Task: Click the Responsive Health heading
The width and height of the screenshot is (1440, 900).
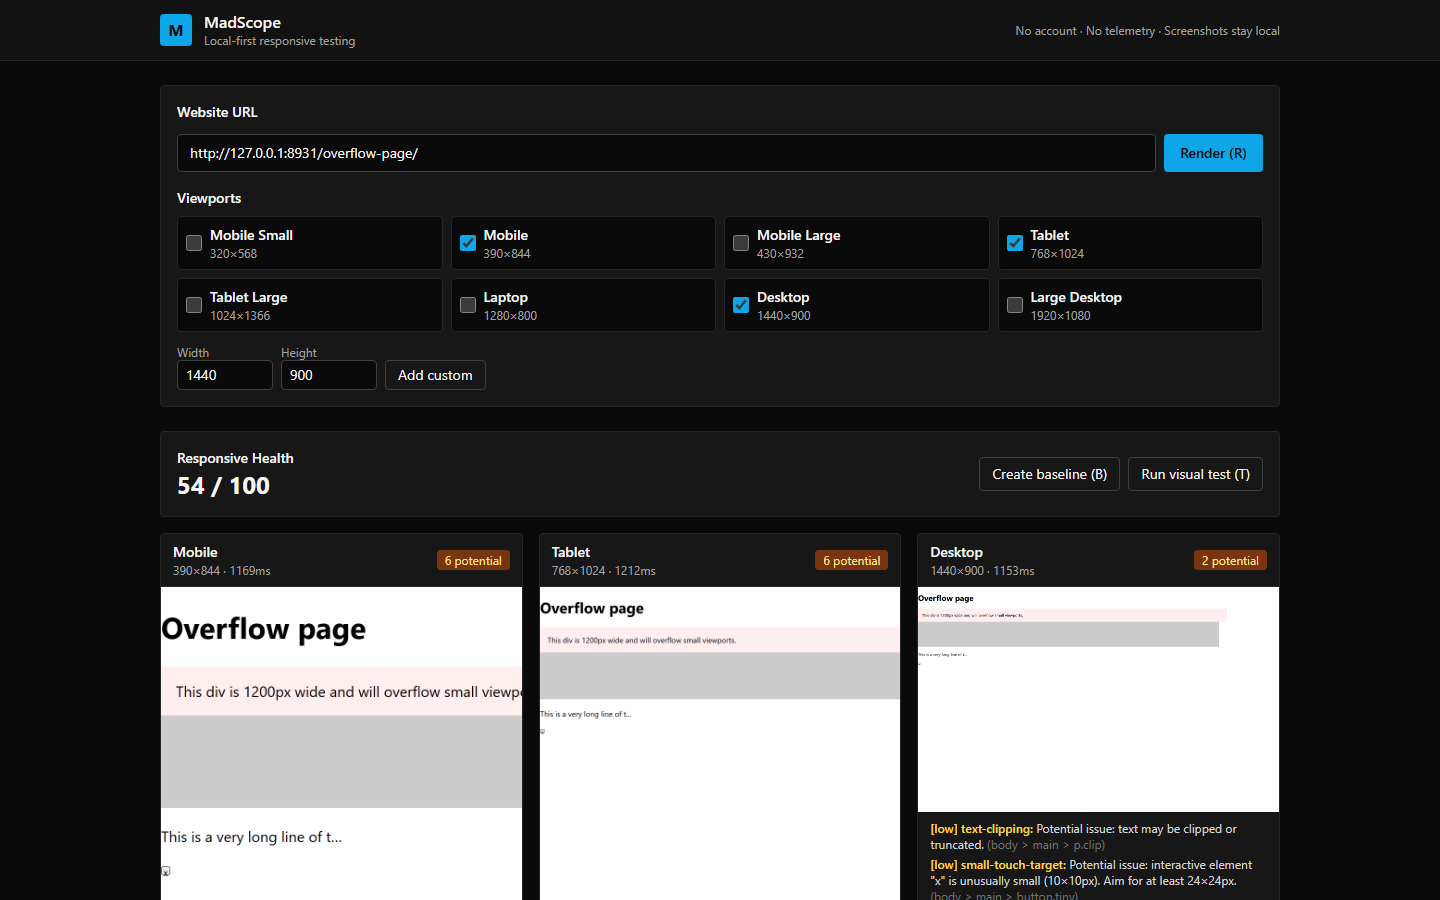Action: [x=235, y=458]
